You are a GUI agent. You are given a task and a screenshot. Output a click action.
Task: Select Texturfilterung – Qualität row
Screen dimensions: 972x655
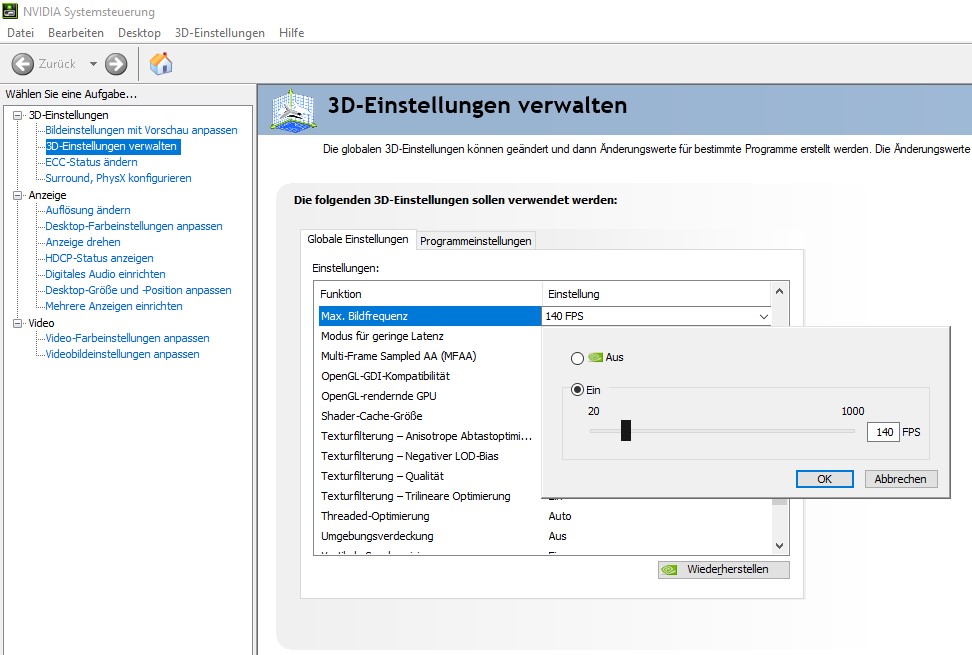click(x=430, y=477)
